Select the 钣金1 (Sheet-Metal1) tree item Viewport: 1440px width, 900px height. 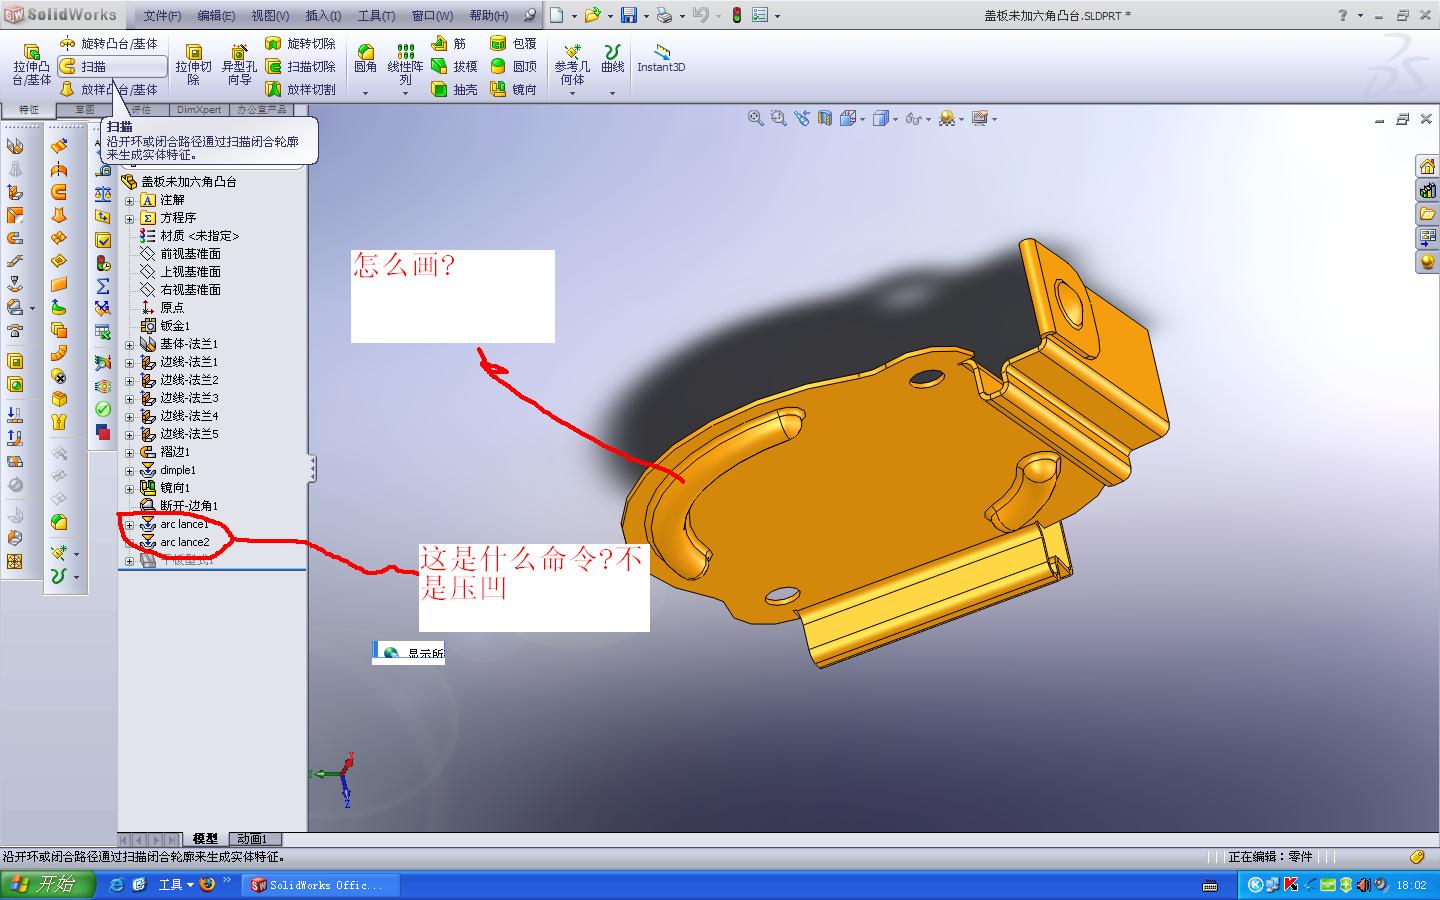coord(165,326)
